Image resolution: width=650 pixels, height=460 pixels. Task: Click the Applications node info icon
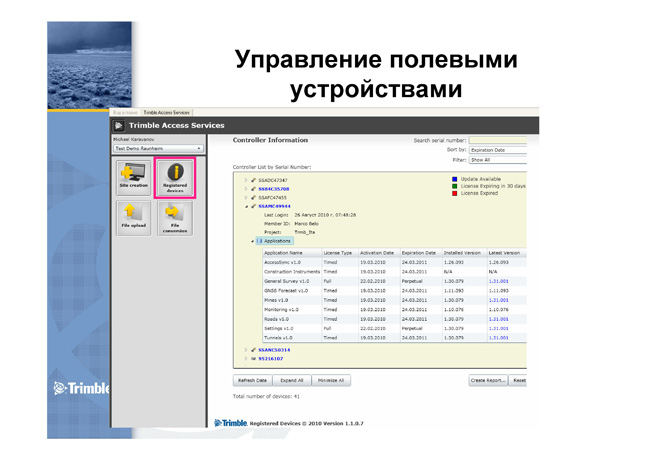click(x=260, y=241)
